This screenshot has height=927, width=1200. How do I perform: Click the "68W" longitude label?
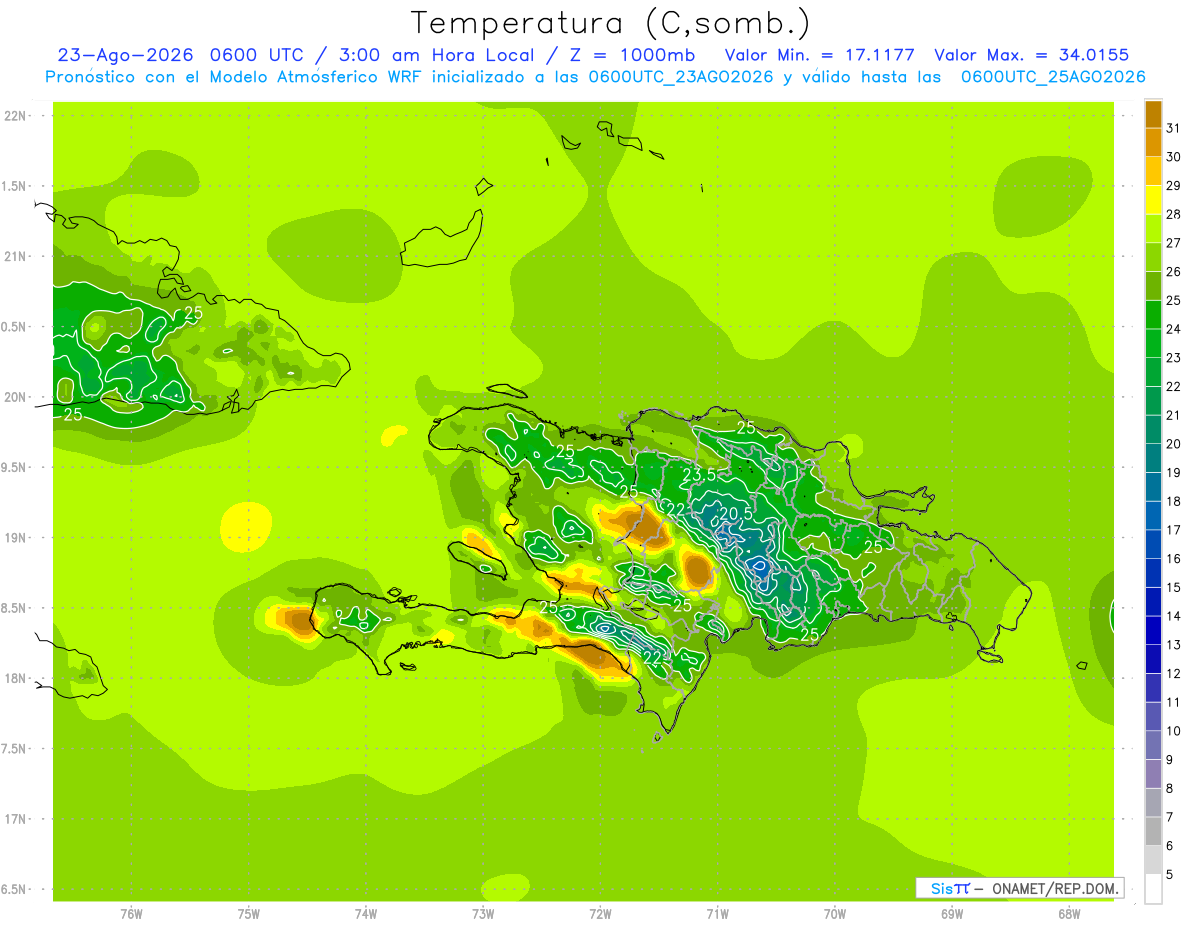pyautogui.click(x=1068, y=914)
